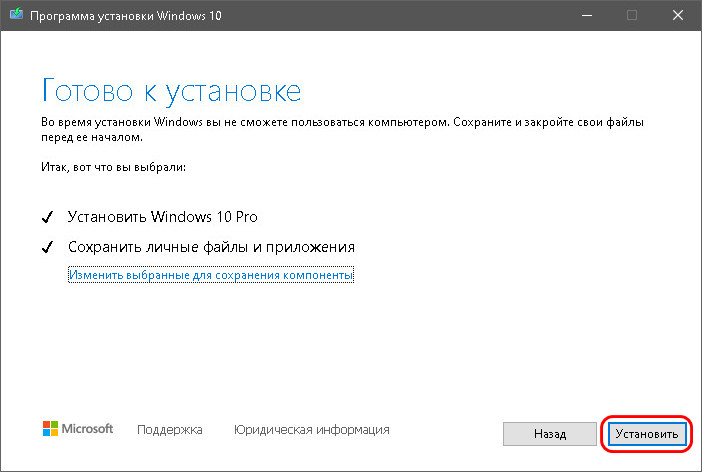Click the title bar text Программа установки Windows 10
This screenshot has height=472, width=702.
pos(126,16)
